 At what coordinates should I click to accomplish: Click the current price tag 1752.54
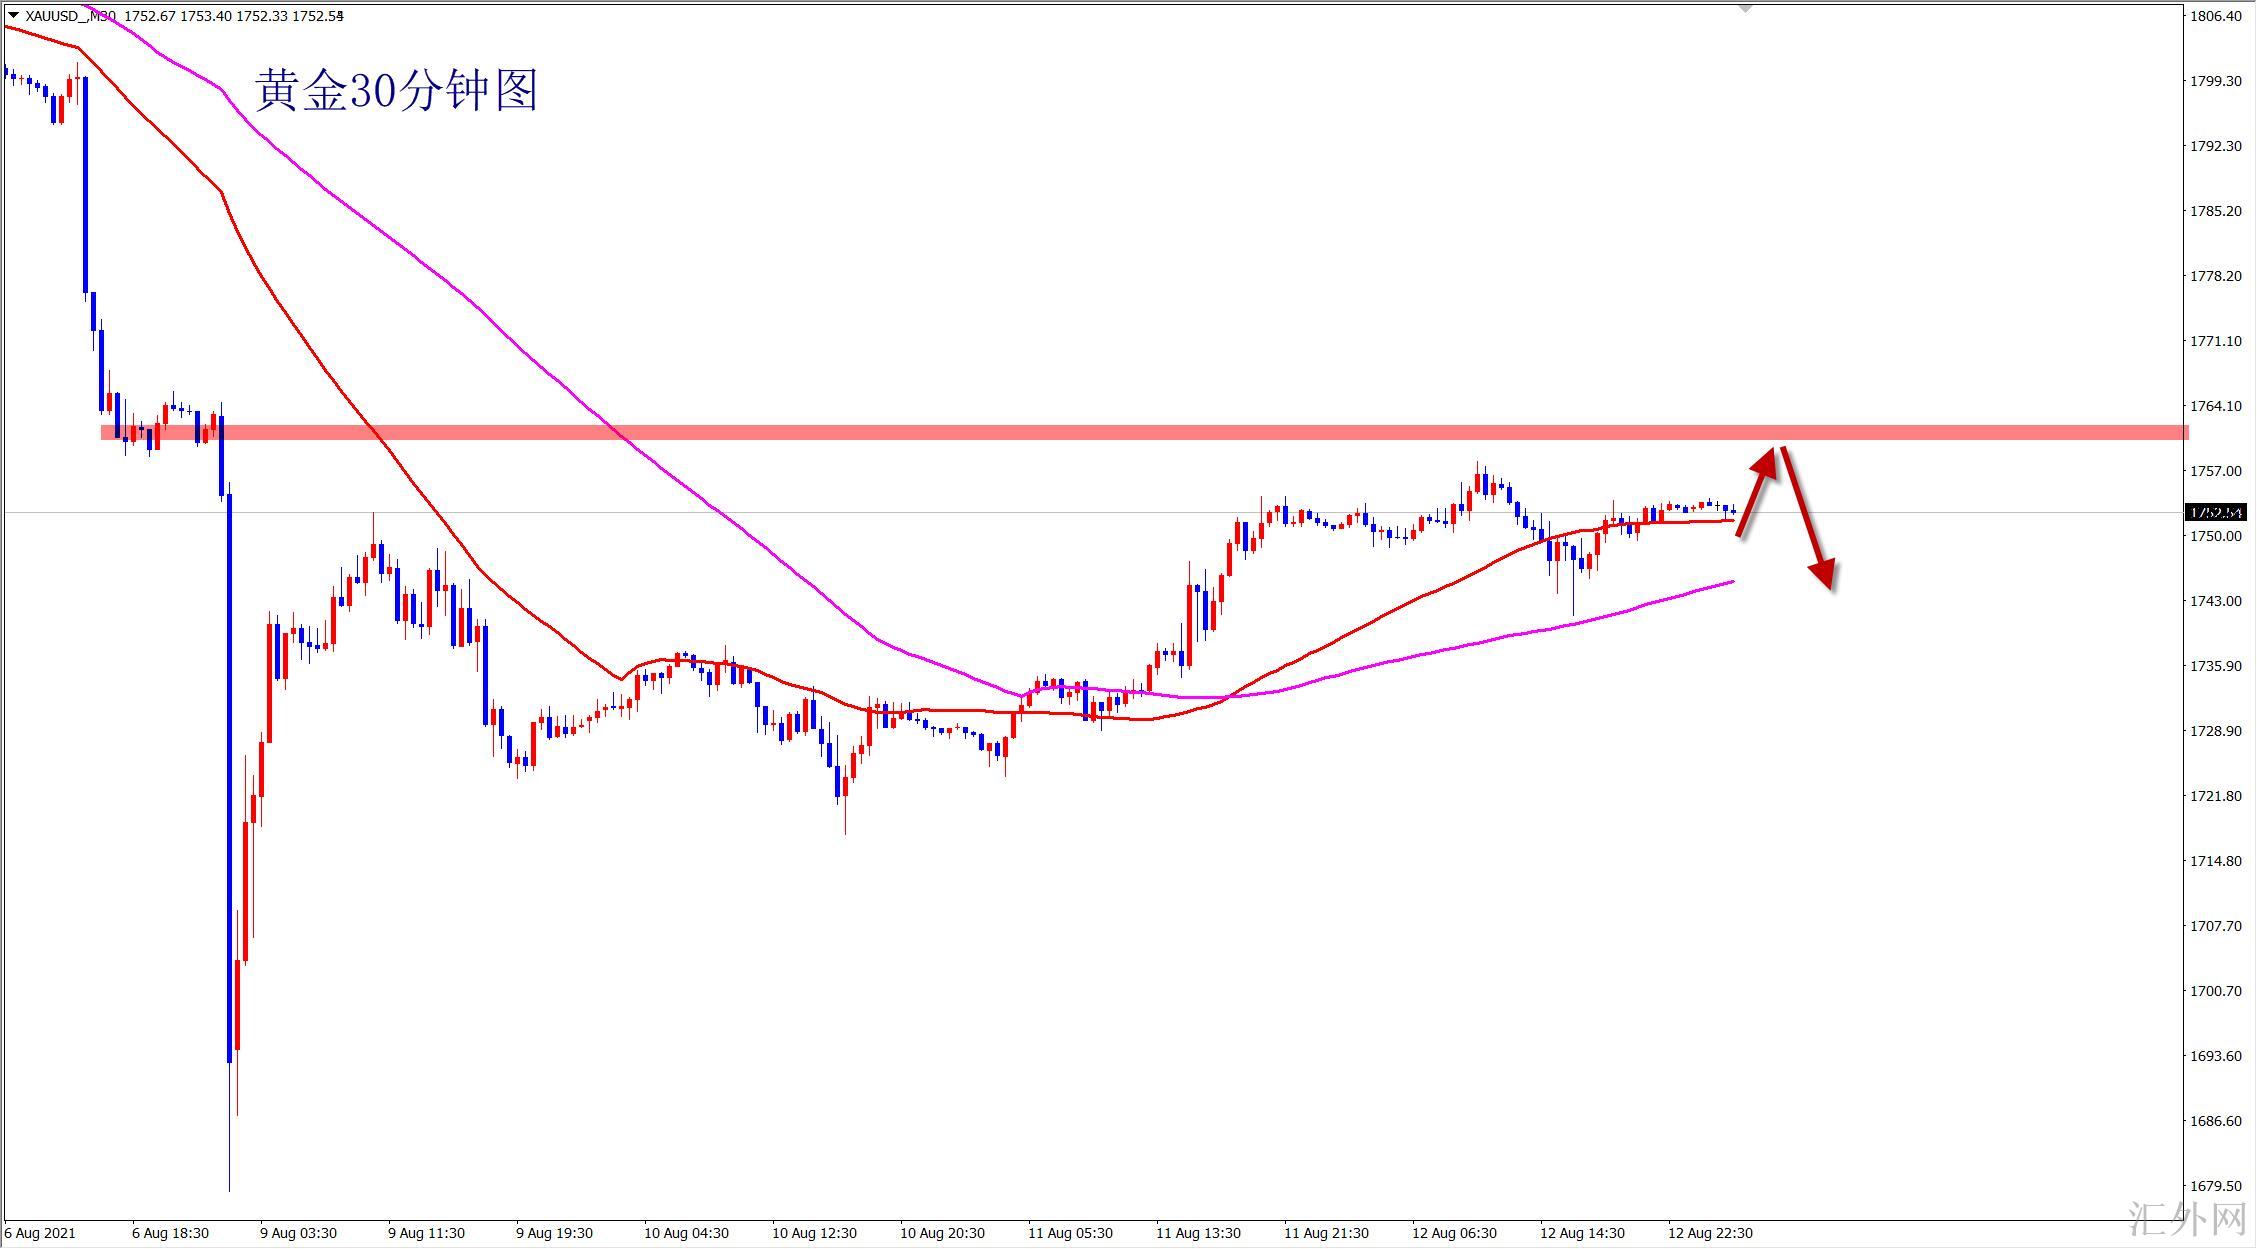[x=2217, y=513]
